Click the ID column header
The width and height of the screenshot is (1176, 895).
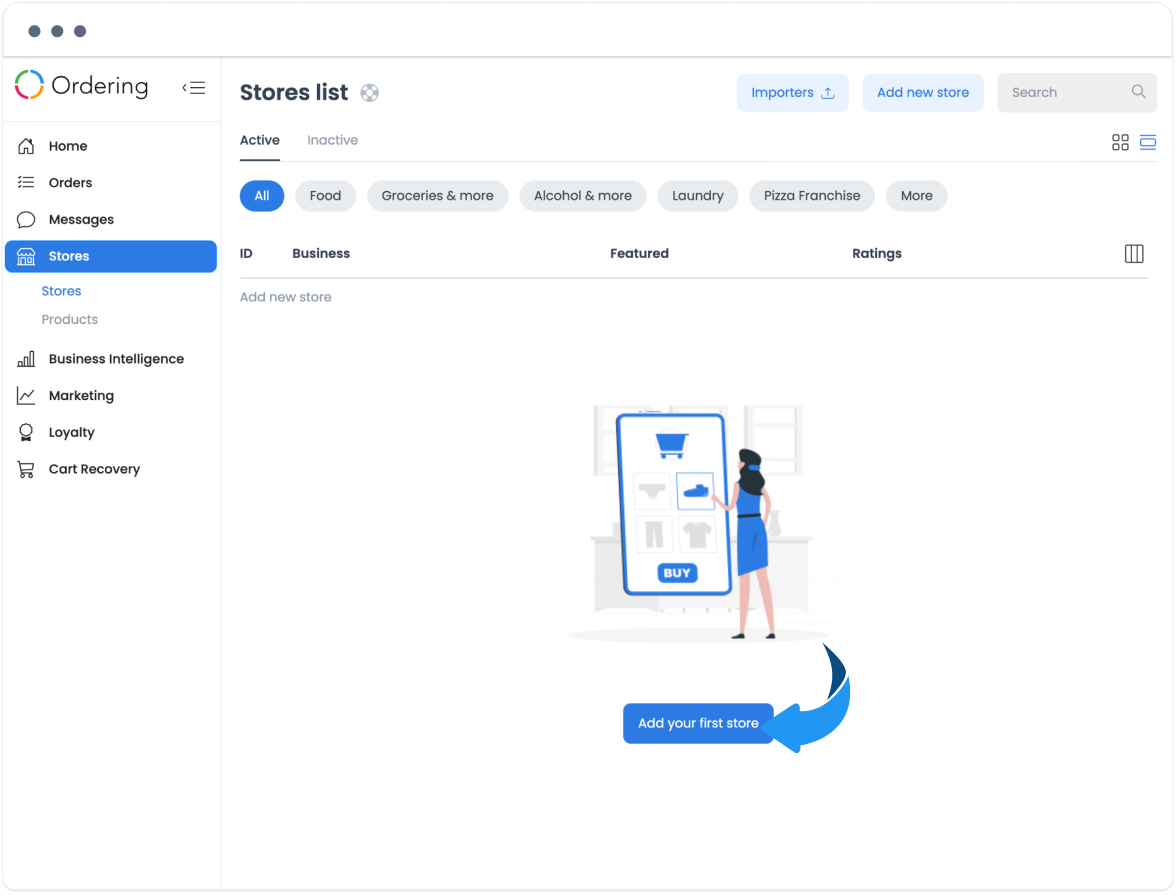pyautogui.click(x=246, y=254)
